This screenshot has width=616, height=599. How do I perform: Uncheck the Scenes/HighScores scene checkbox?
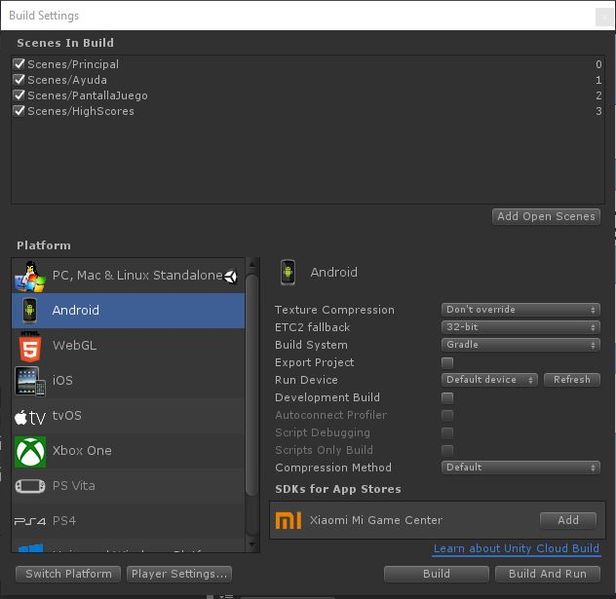(19, 111)
